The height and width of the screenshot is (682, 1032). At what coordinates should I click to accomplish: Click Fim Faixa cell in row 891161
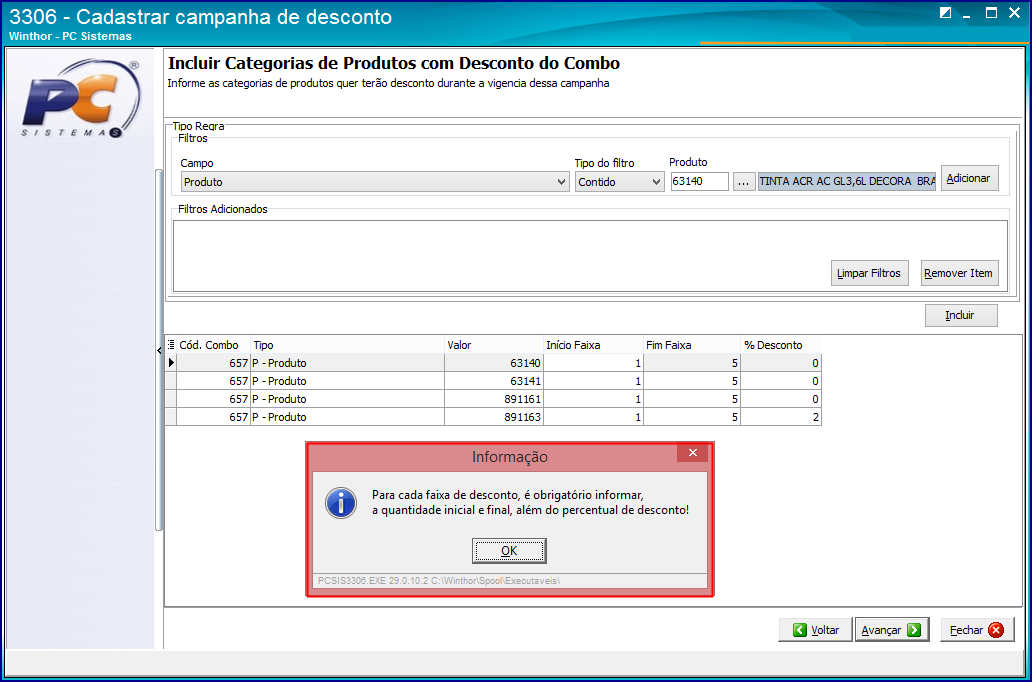click(x=692, y=399)
